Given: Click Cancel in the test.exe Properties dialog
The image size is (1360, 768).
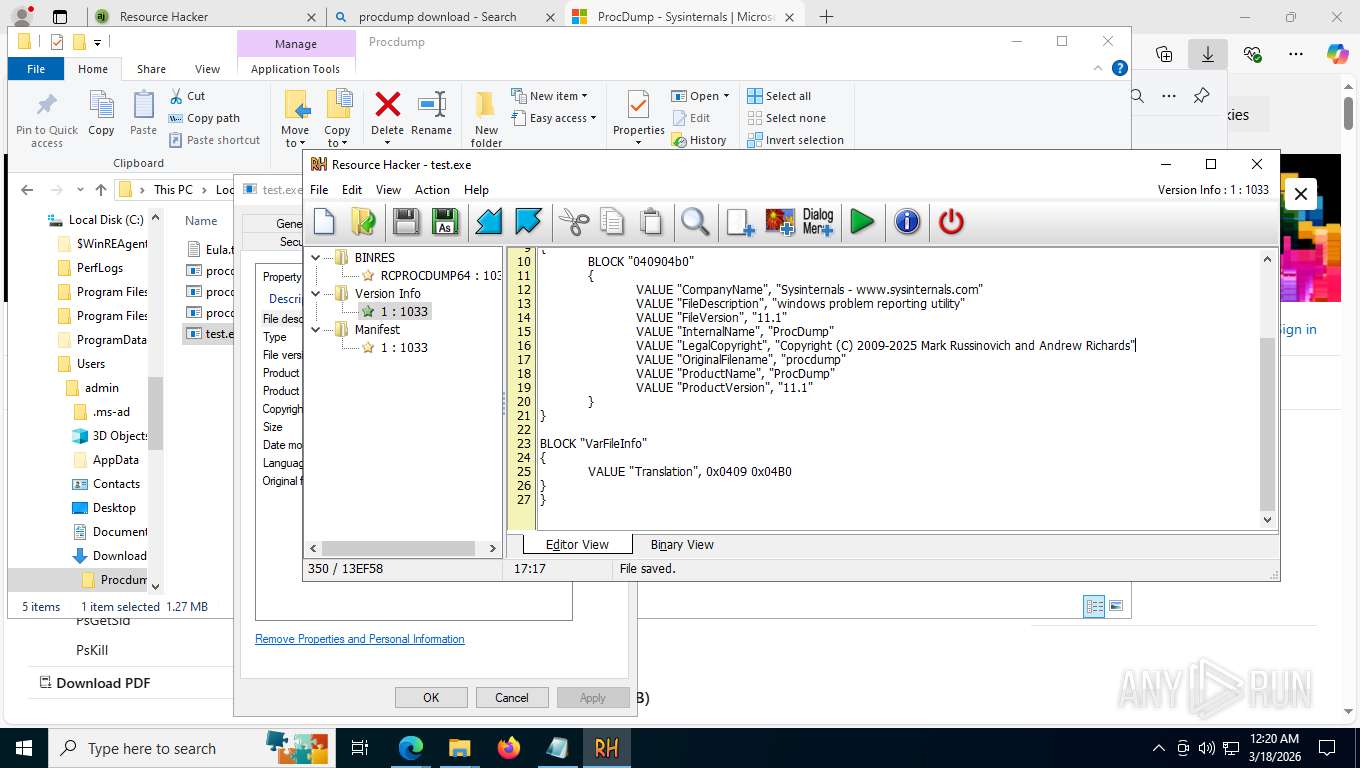Looking at the screenshot, I should (512, 697).
